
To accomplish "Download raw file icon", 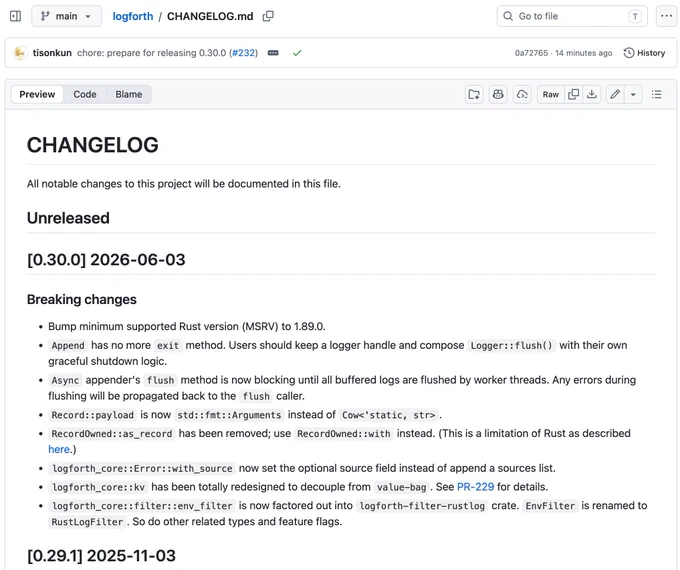I will click(x=592, y=94).
